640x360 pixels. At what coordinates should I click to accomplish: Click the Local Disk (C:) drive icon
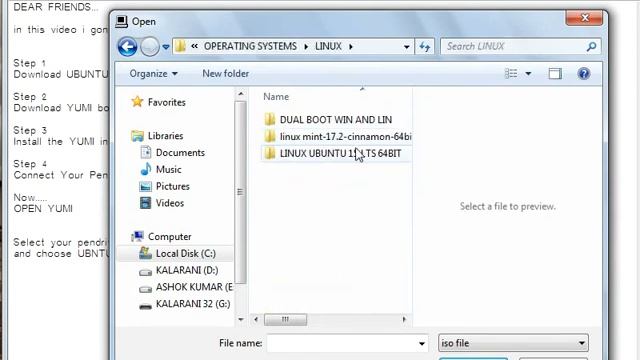pos(145,253)
